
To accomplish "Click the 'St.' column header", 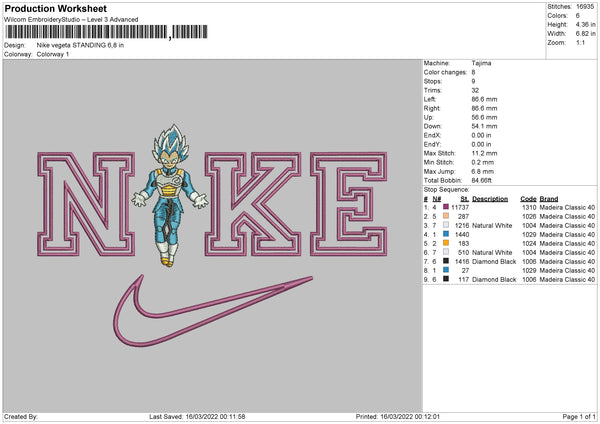I will (x=465, y=199).
